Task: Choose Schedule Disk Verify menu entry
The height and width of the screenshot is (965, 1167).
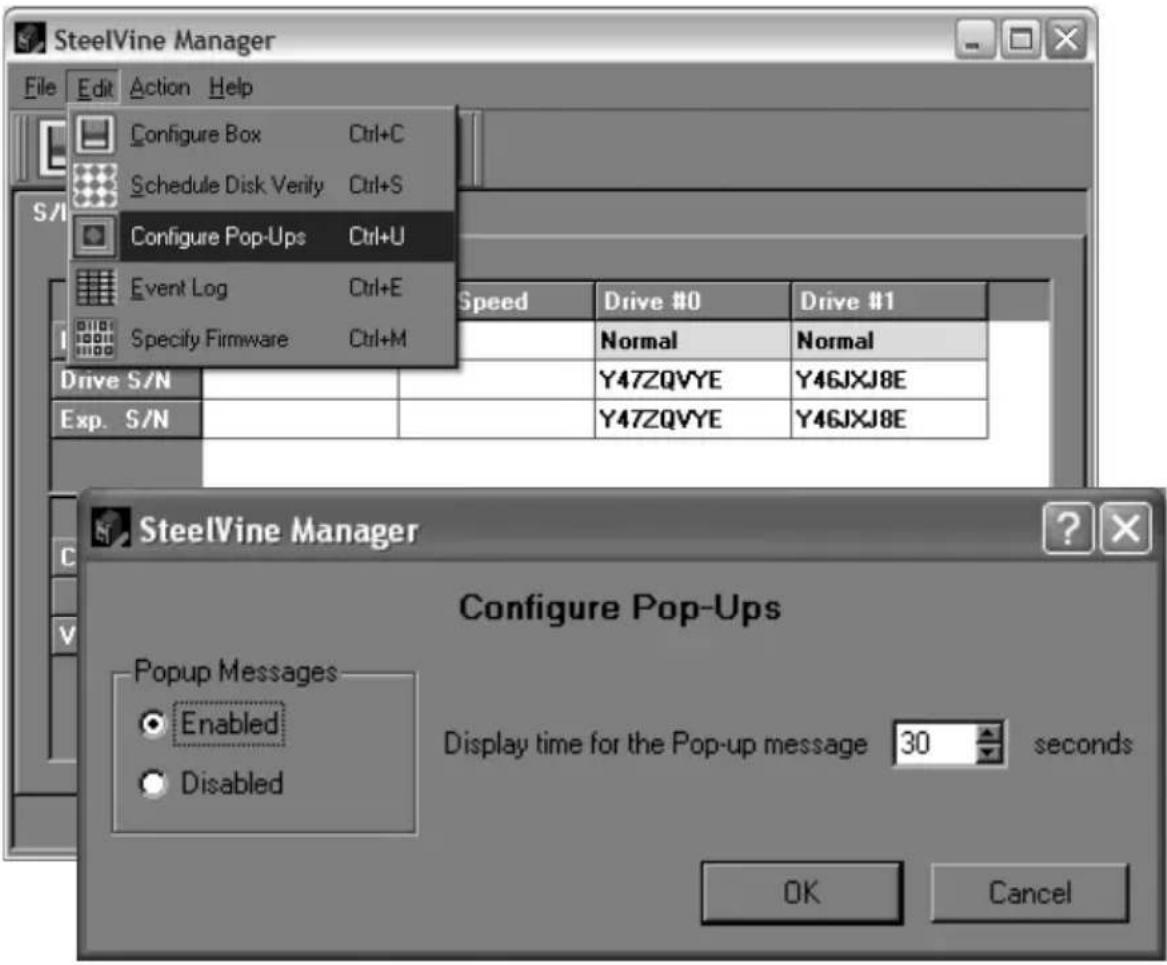Action: (262, 185)
